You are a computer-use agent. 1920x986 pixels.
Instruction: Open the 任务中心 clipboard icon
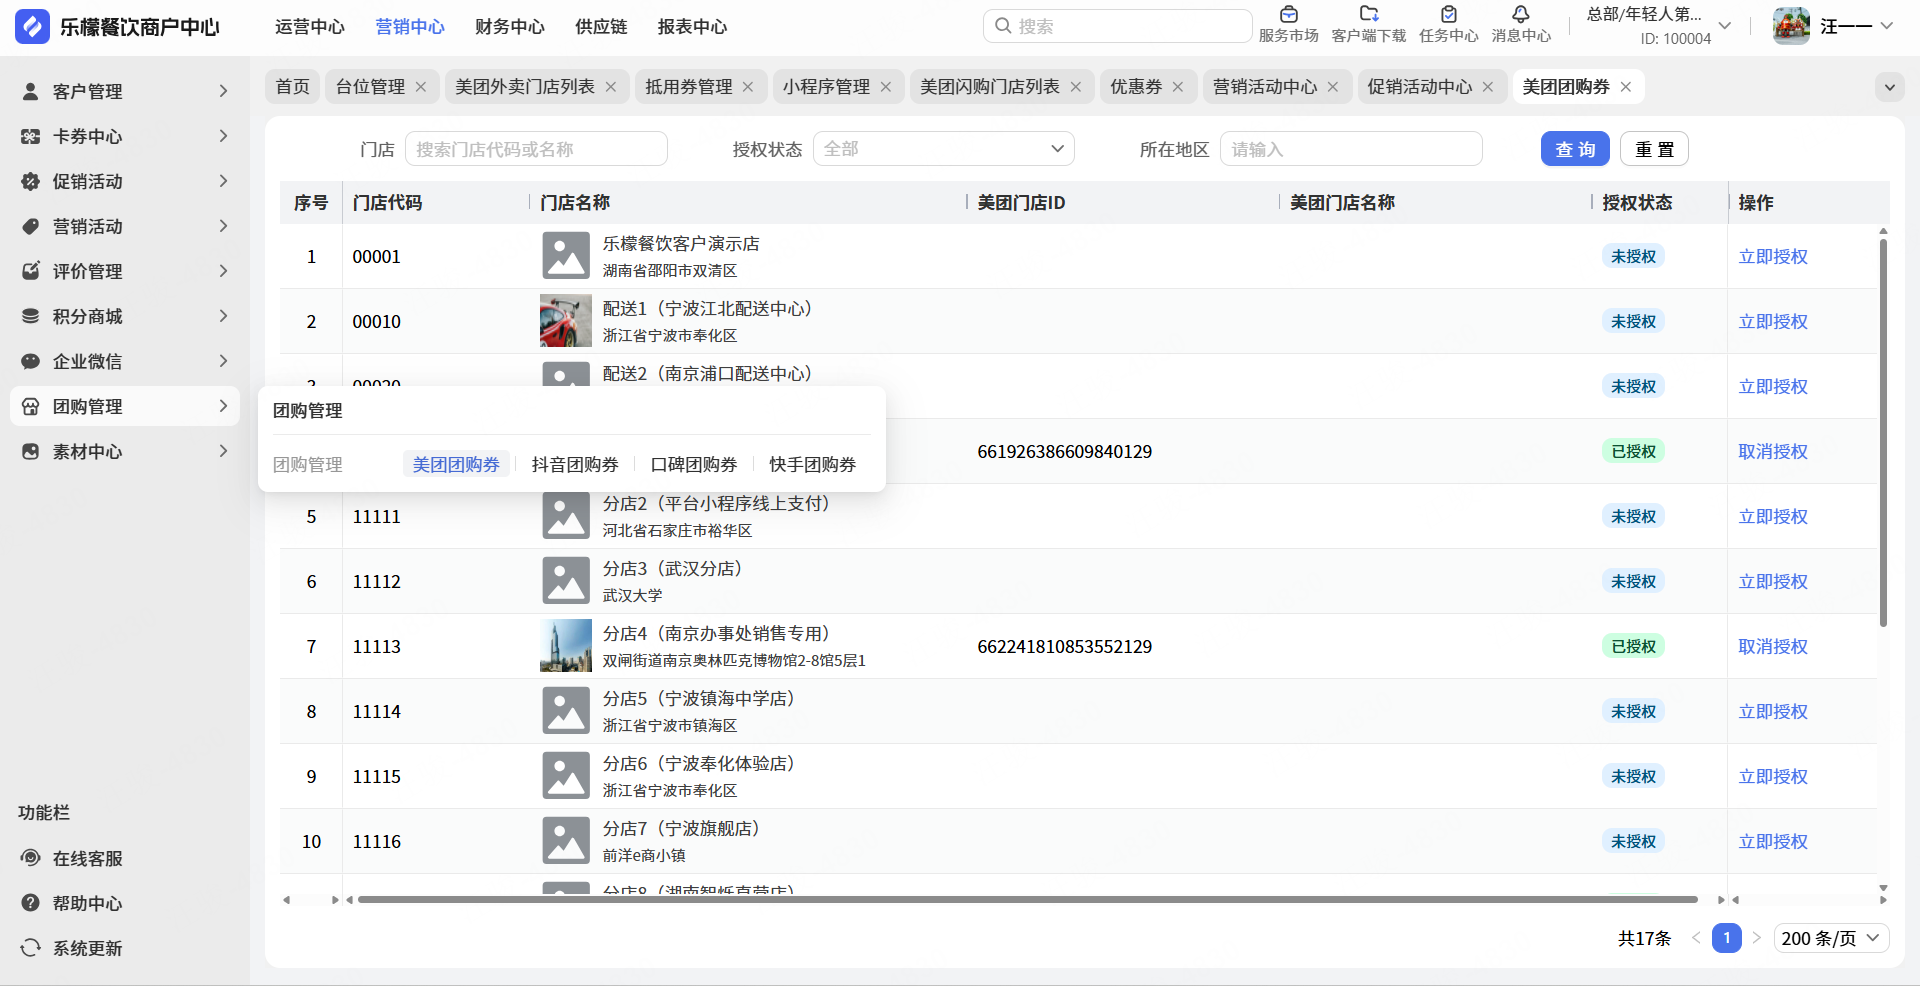pyautogui.click(x=1449, y=14)
